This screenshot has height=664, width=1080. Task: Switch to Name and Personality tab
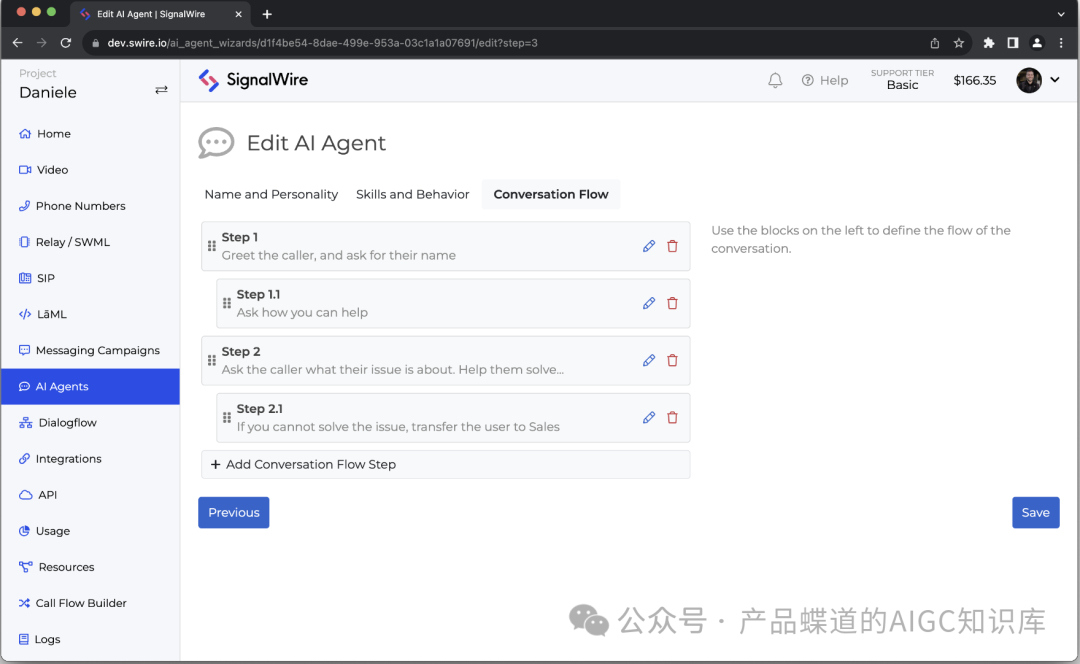coord(271,194)
